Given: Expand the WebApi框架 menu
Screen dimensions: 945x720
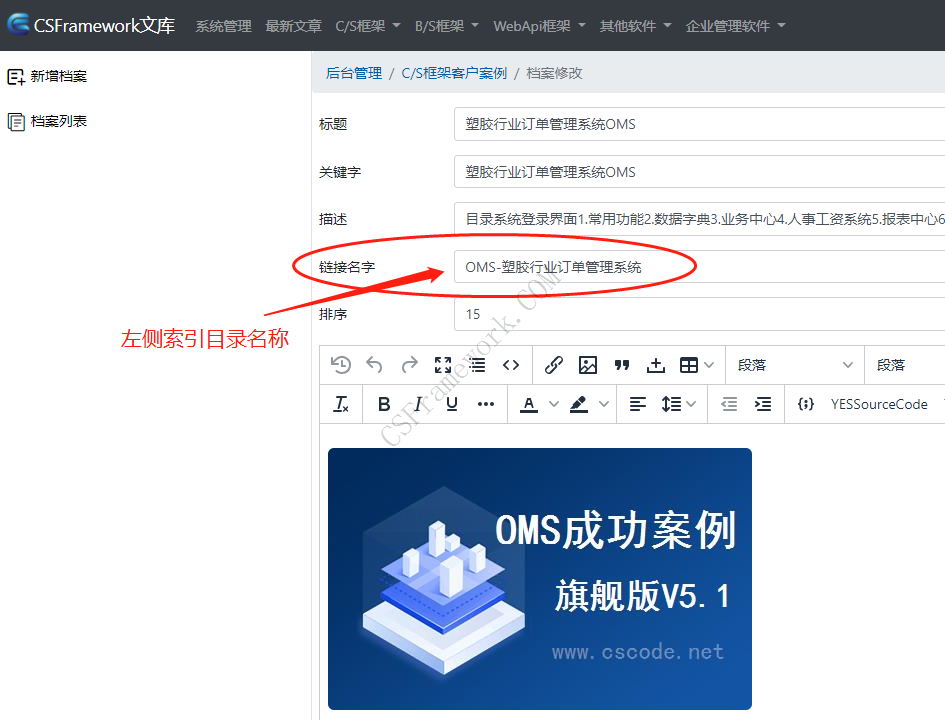Looking at the screenshot, I should click(539, 26).
